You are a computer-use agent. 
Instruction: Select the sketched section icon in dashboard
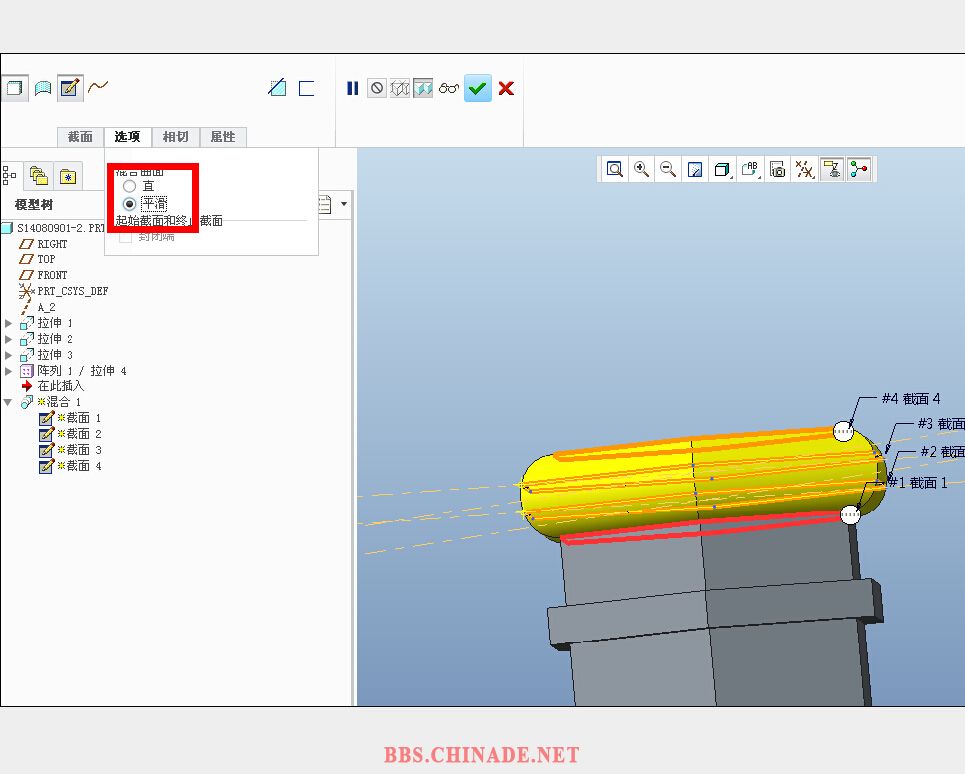tap(69, 88)
